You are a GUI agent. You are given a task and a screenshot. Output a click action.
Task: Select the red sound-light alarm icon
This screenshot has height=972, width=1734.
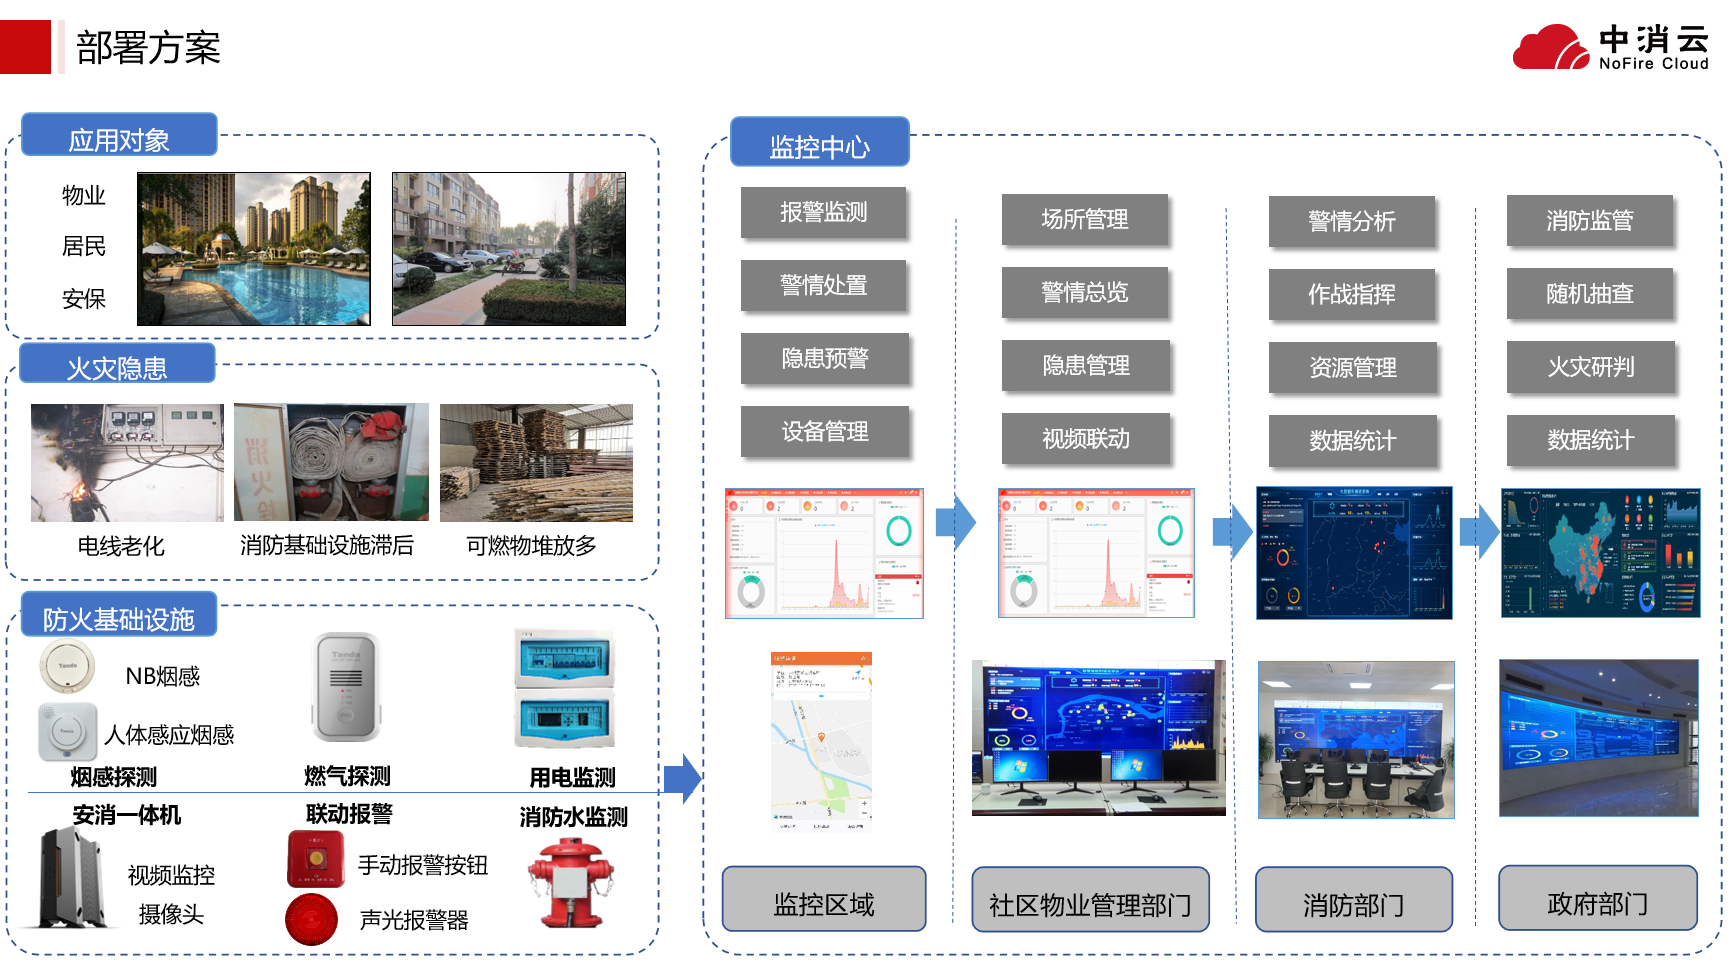coord(312,919)
